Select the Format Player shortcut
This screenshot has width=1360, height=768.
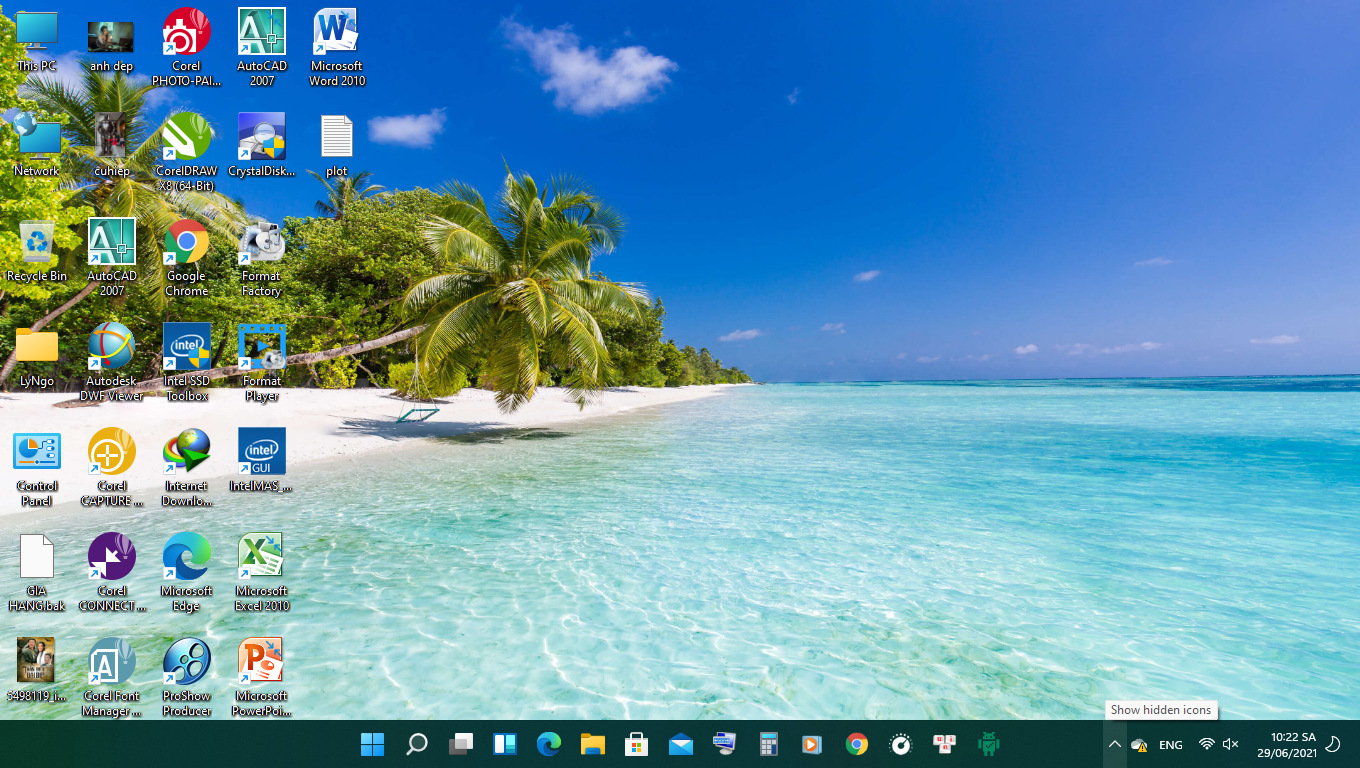262,363
